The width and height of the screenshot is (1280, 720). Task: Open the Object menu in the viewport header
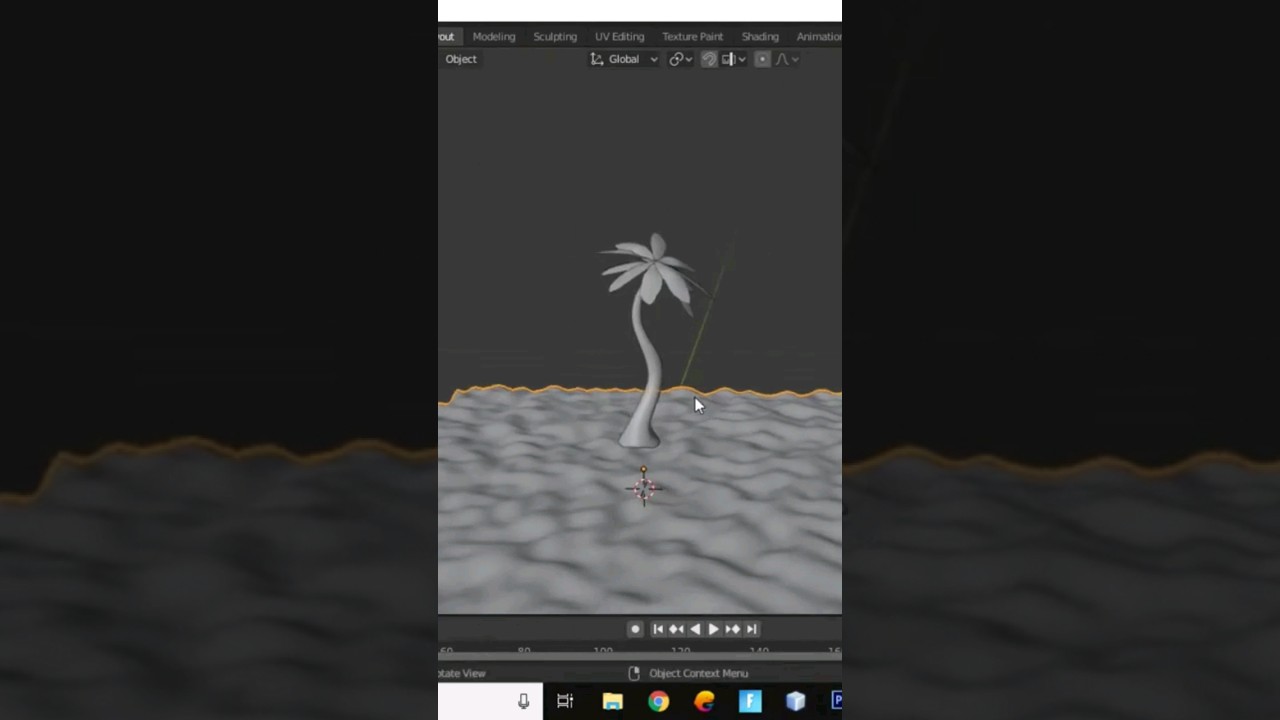point(461,59)
